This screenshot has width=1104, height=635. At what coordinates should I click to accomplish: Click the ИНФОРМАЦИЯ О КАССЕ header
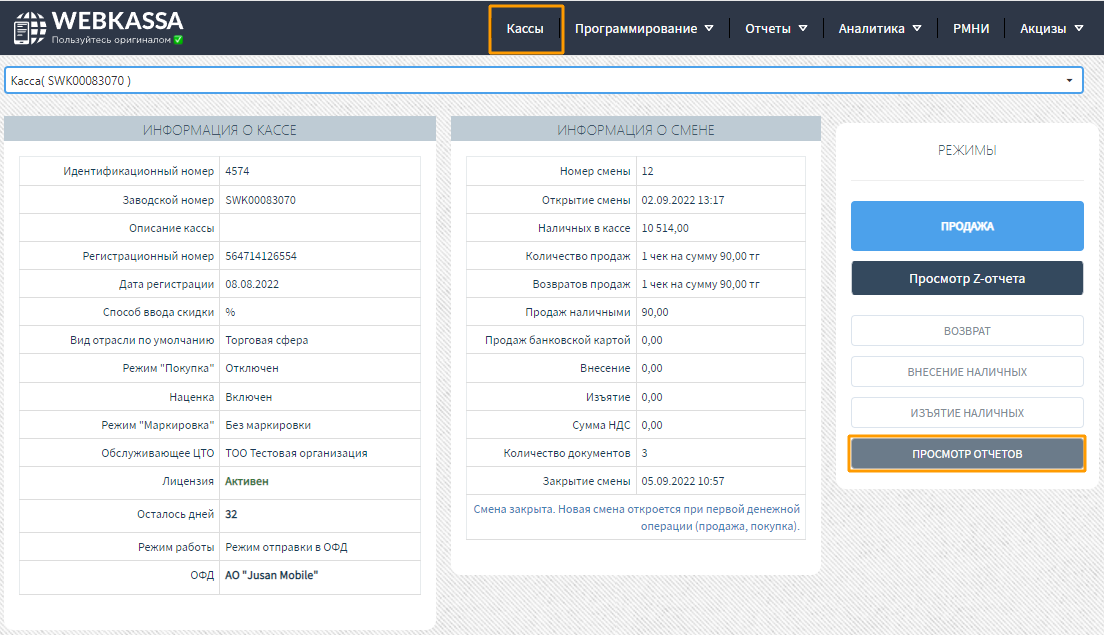[x=220, y=130]
